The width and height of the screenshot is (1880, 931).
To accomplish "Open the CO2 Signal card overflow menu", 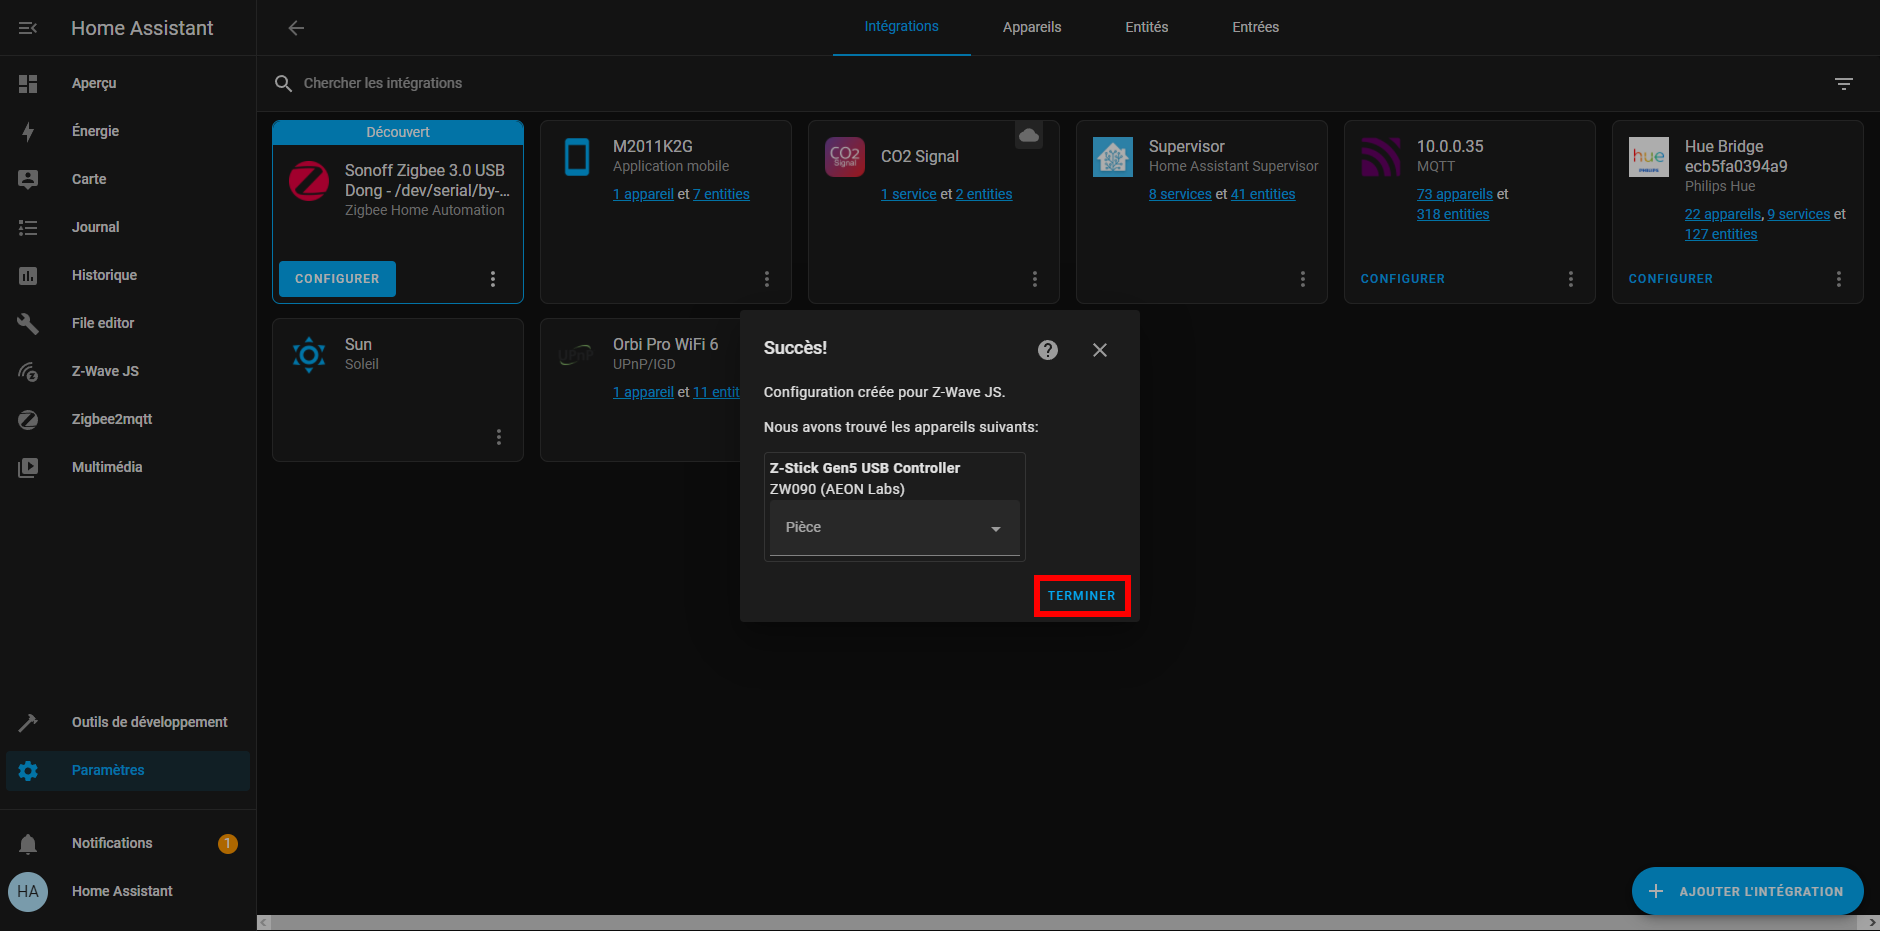I will 1035,279.
